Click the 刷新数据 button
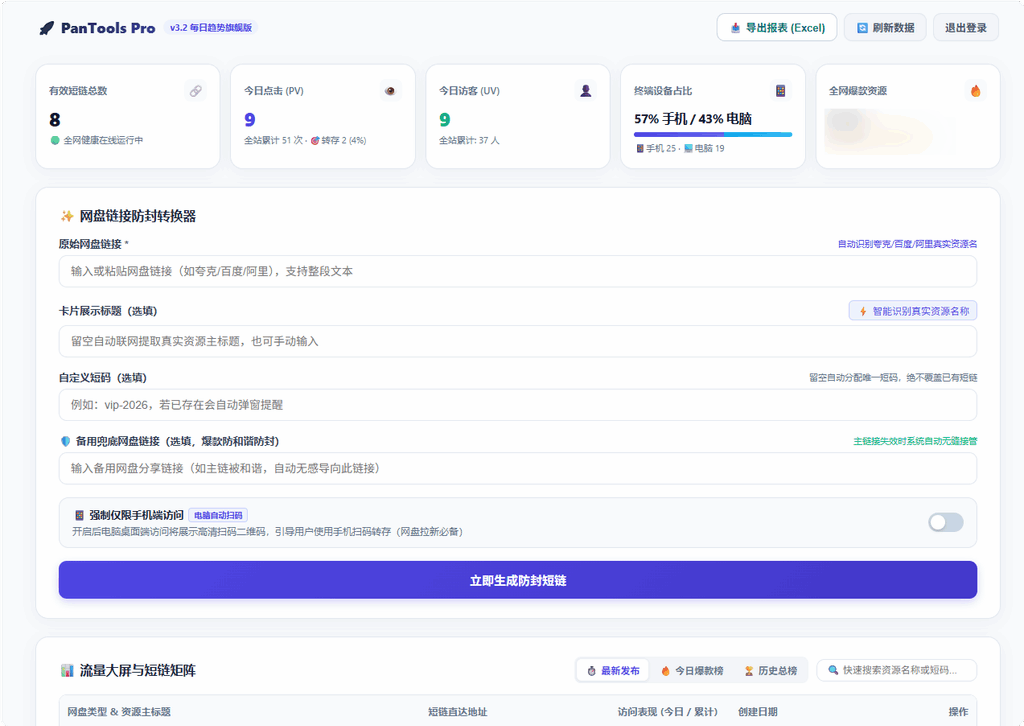Image resolution: width=1024 pixels, height=726 pixels. [x=885, y=27]
